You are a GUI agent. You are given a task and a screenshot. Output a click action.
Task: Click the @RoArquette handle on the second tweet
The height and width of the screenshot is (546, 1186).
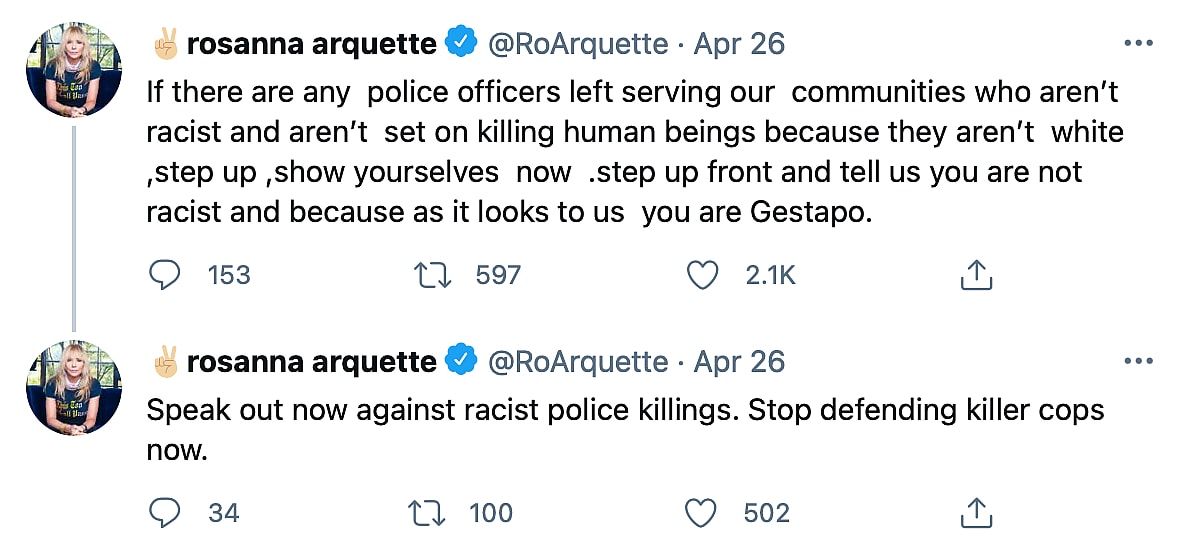click(x=577, y=361)
